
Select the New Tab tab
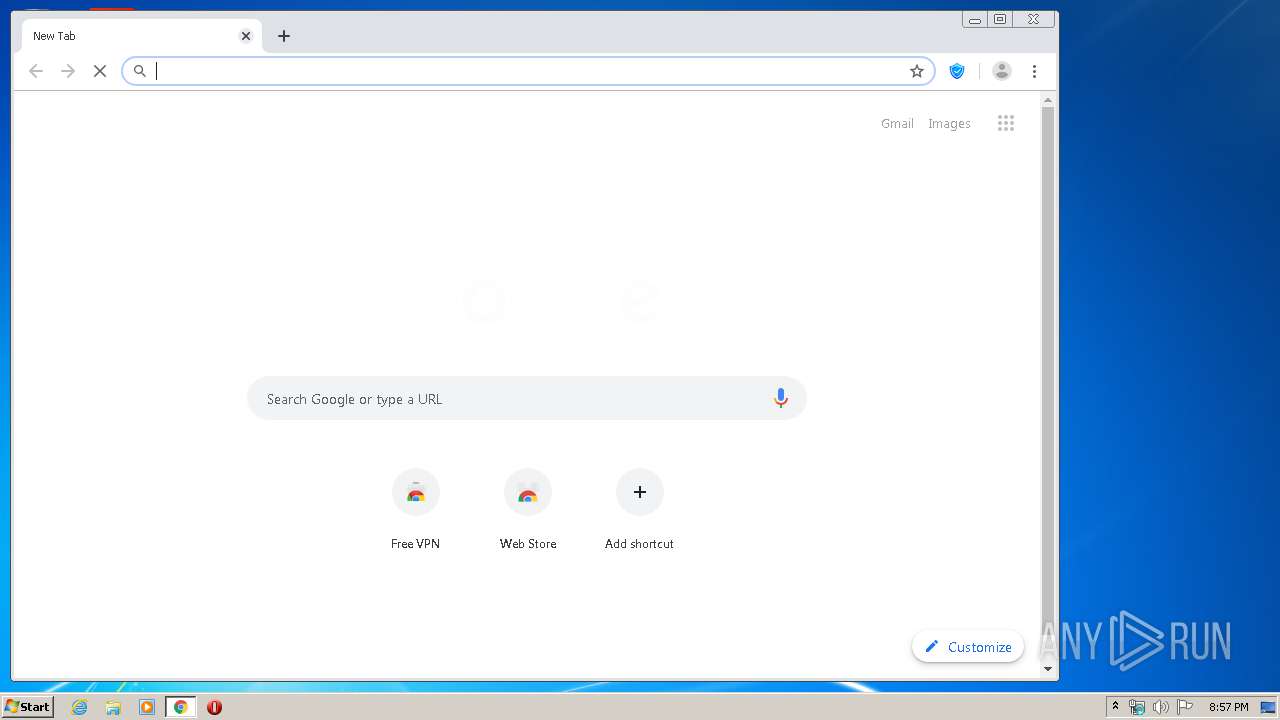(x=141, y=36)
